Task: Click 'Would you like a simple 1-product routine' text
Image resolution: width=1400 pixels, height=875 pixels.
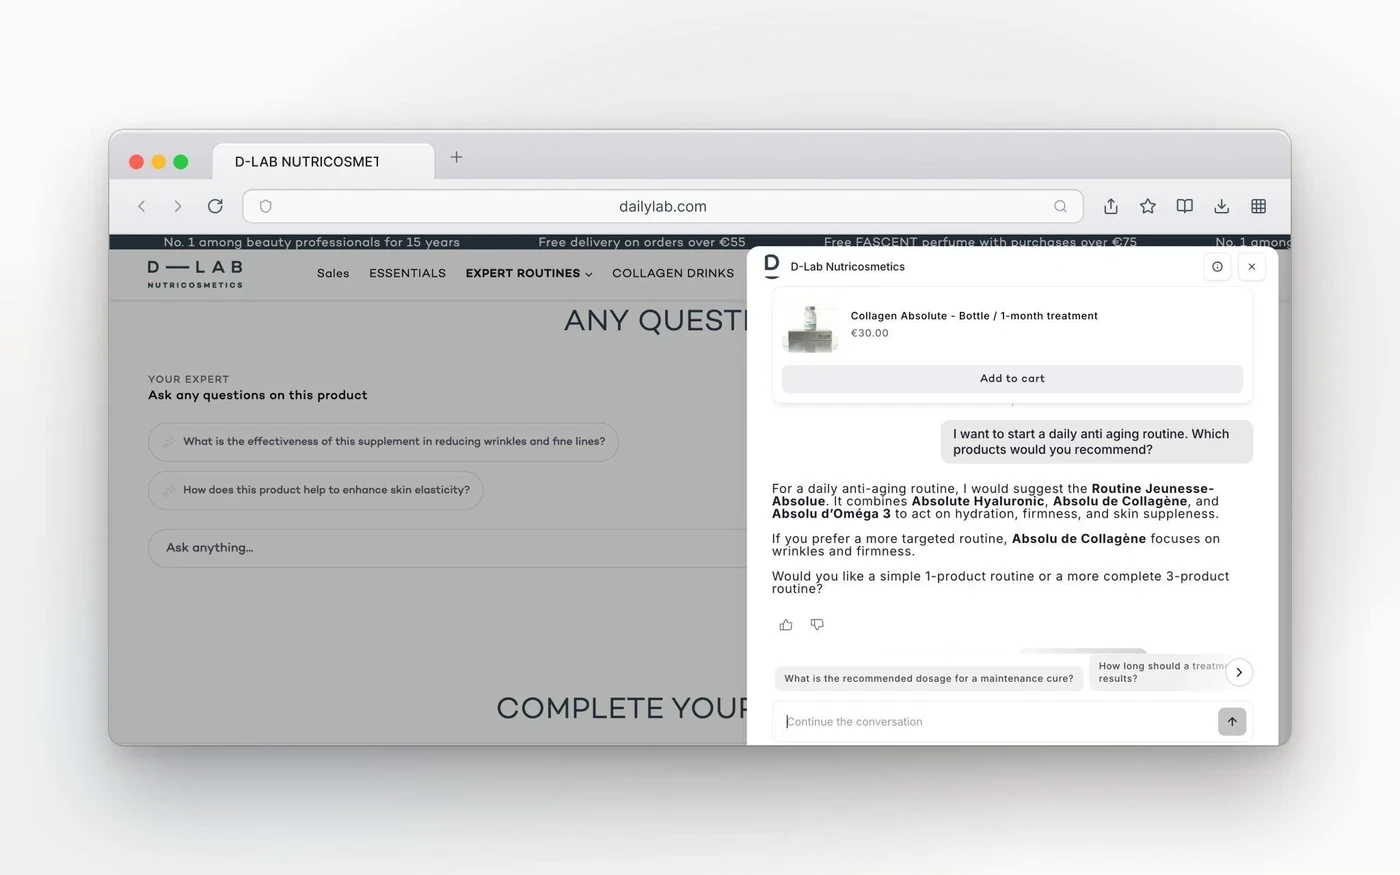Action: 1000,582
